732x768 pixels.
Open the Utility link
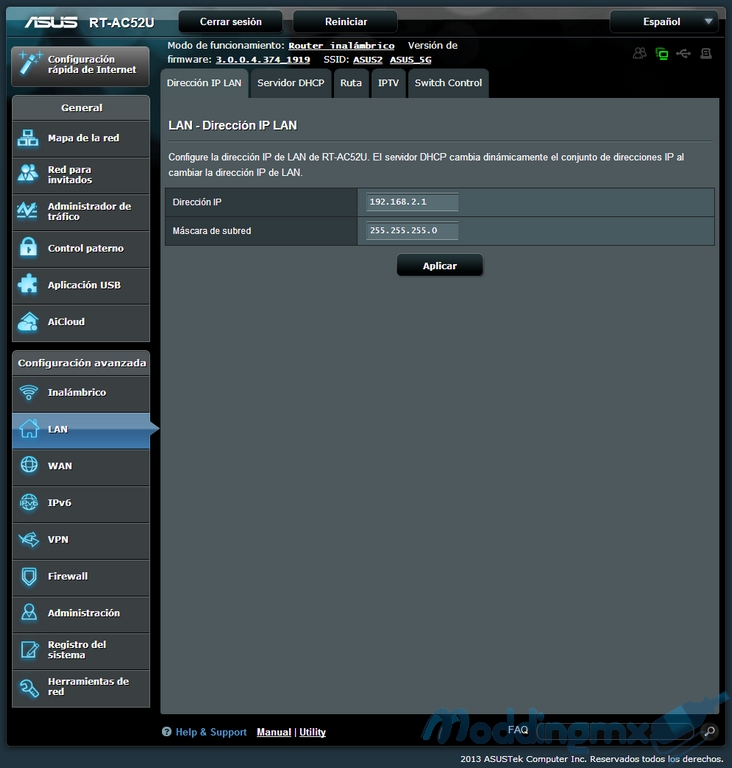(x=313, y=732)
